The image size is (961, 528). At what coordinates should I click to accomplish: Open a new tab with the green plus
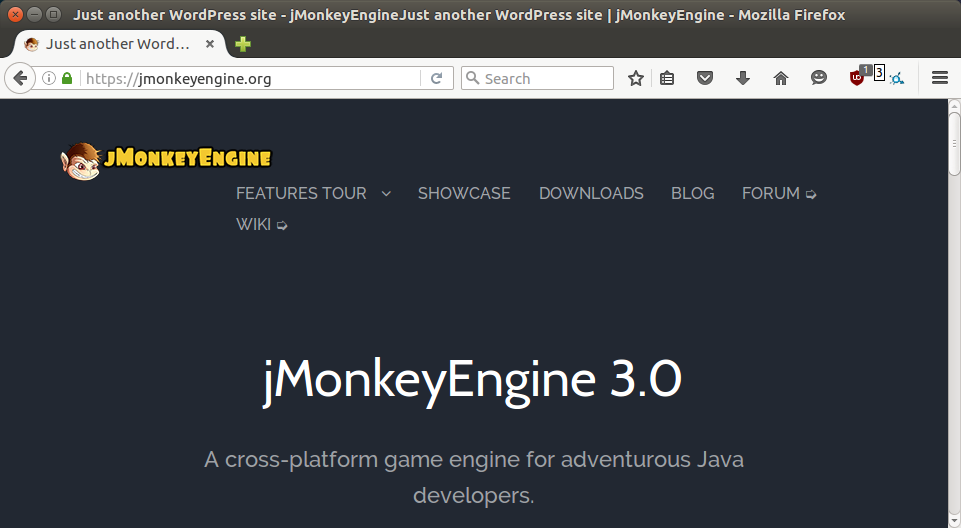pos(243,44)
